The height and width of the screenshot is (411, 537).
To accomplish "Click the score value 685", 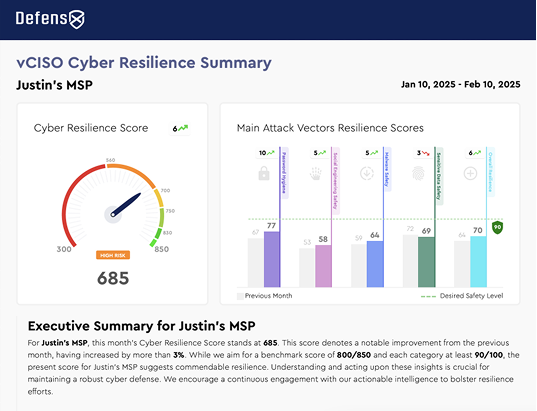I will point(113,278).
